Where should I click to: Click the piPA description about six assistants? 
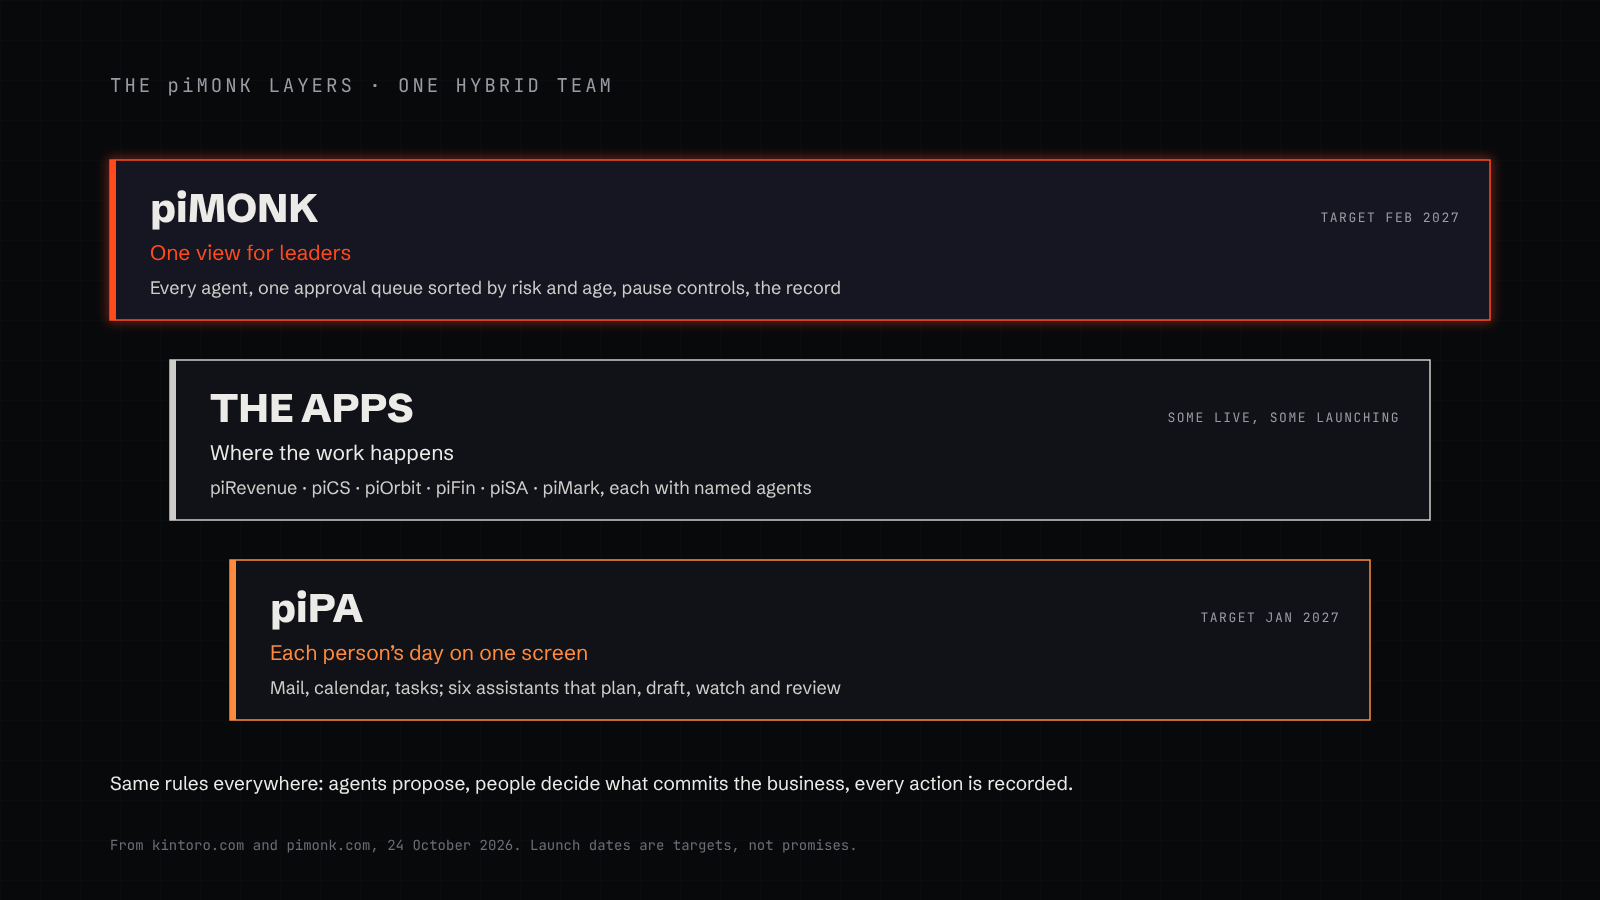[x=555, y=688]
